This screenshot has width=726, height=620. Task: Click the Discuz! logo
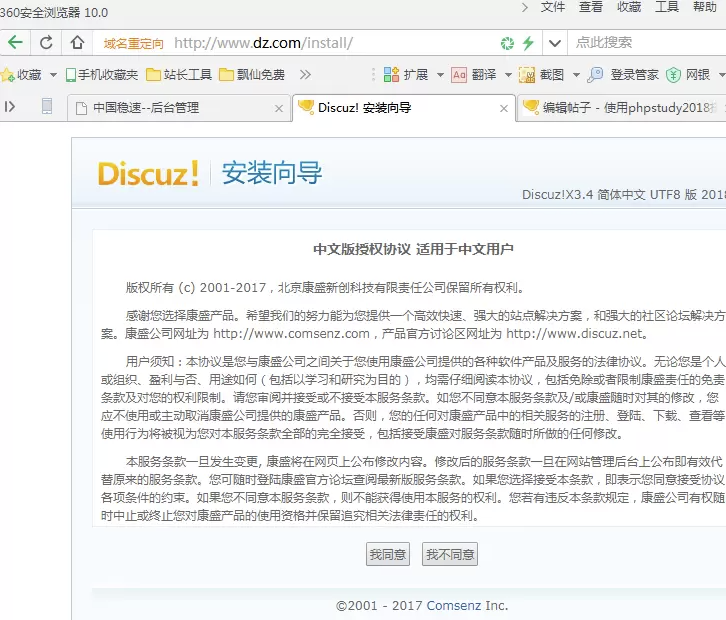coord(149,173)
